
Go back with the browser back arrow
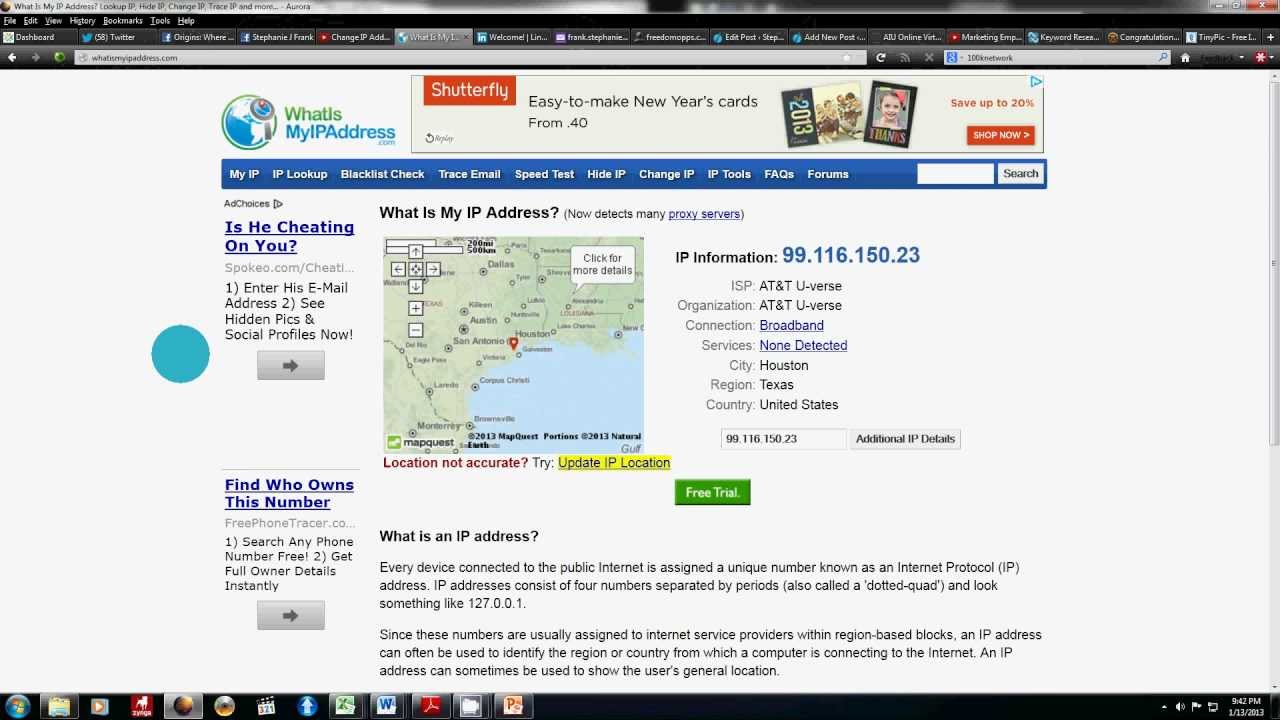point(12,57)
